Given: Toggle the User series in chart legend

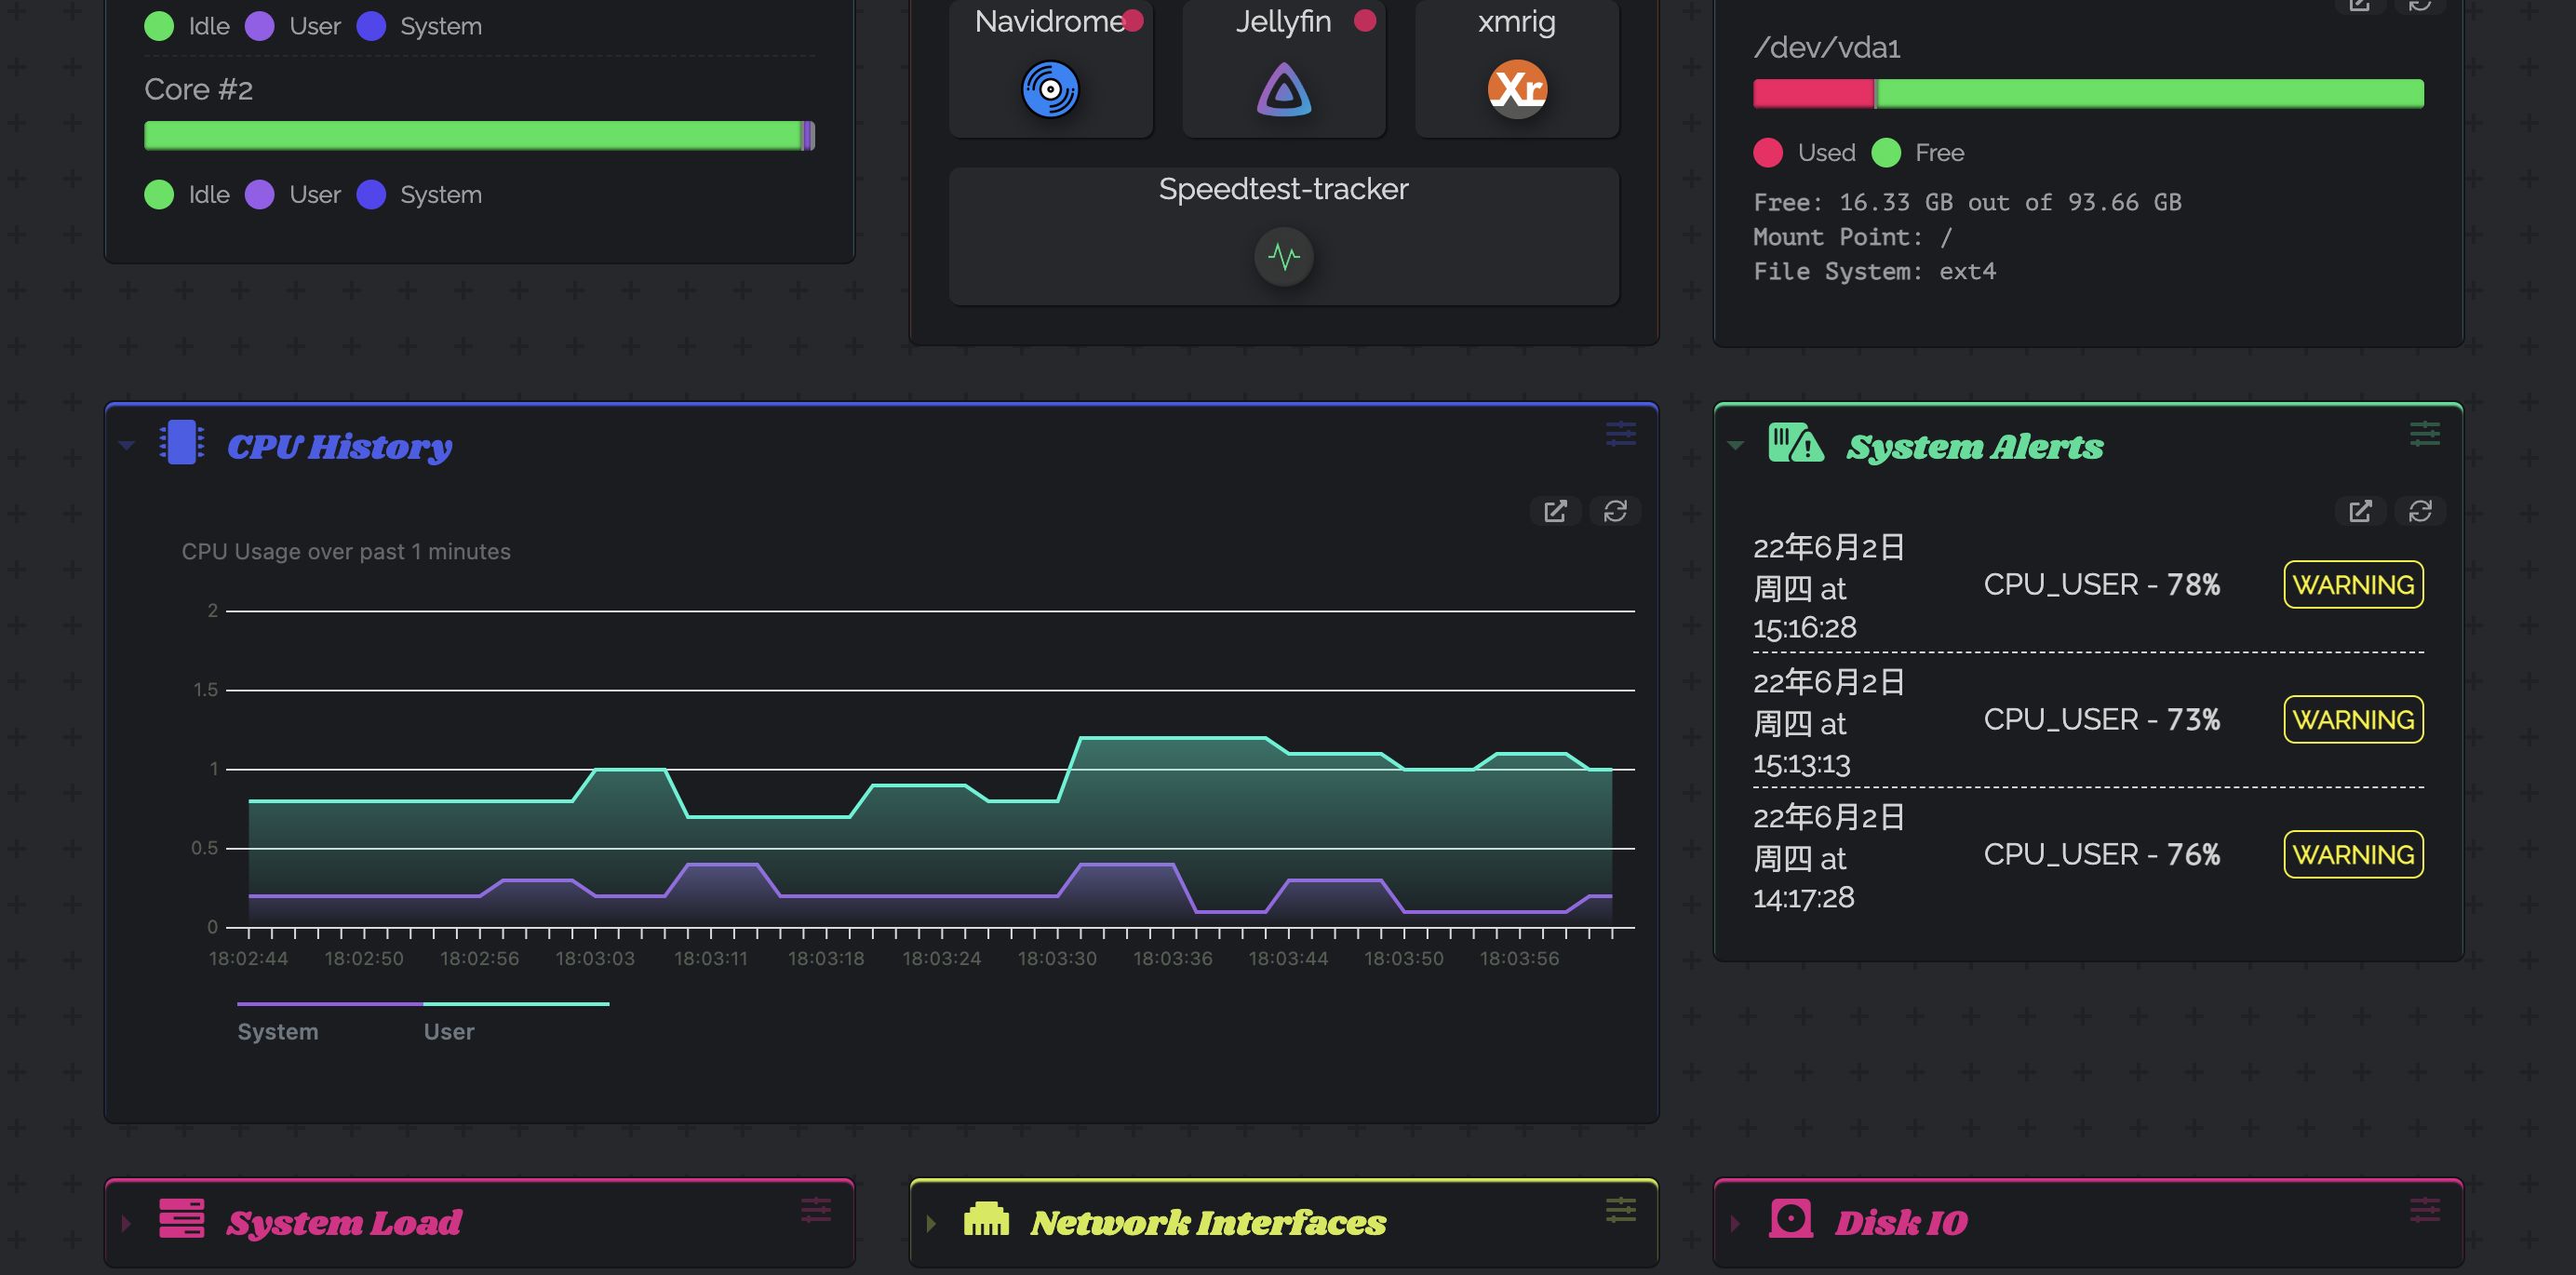Looking at the screenshot, I should (x=448, y=1031).
